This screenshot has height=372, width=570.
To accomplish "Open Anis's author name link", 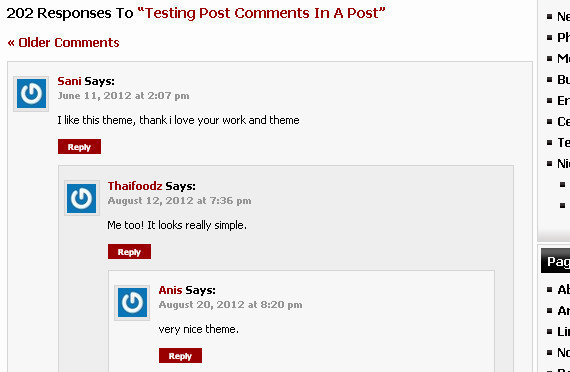I will pyautogui.click(x=170, y=290).
